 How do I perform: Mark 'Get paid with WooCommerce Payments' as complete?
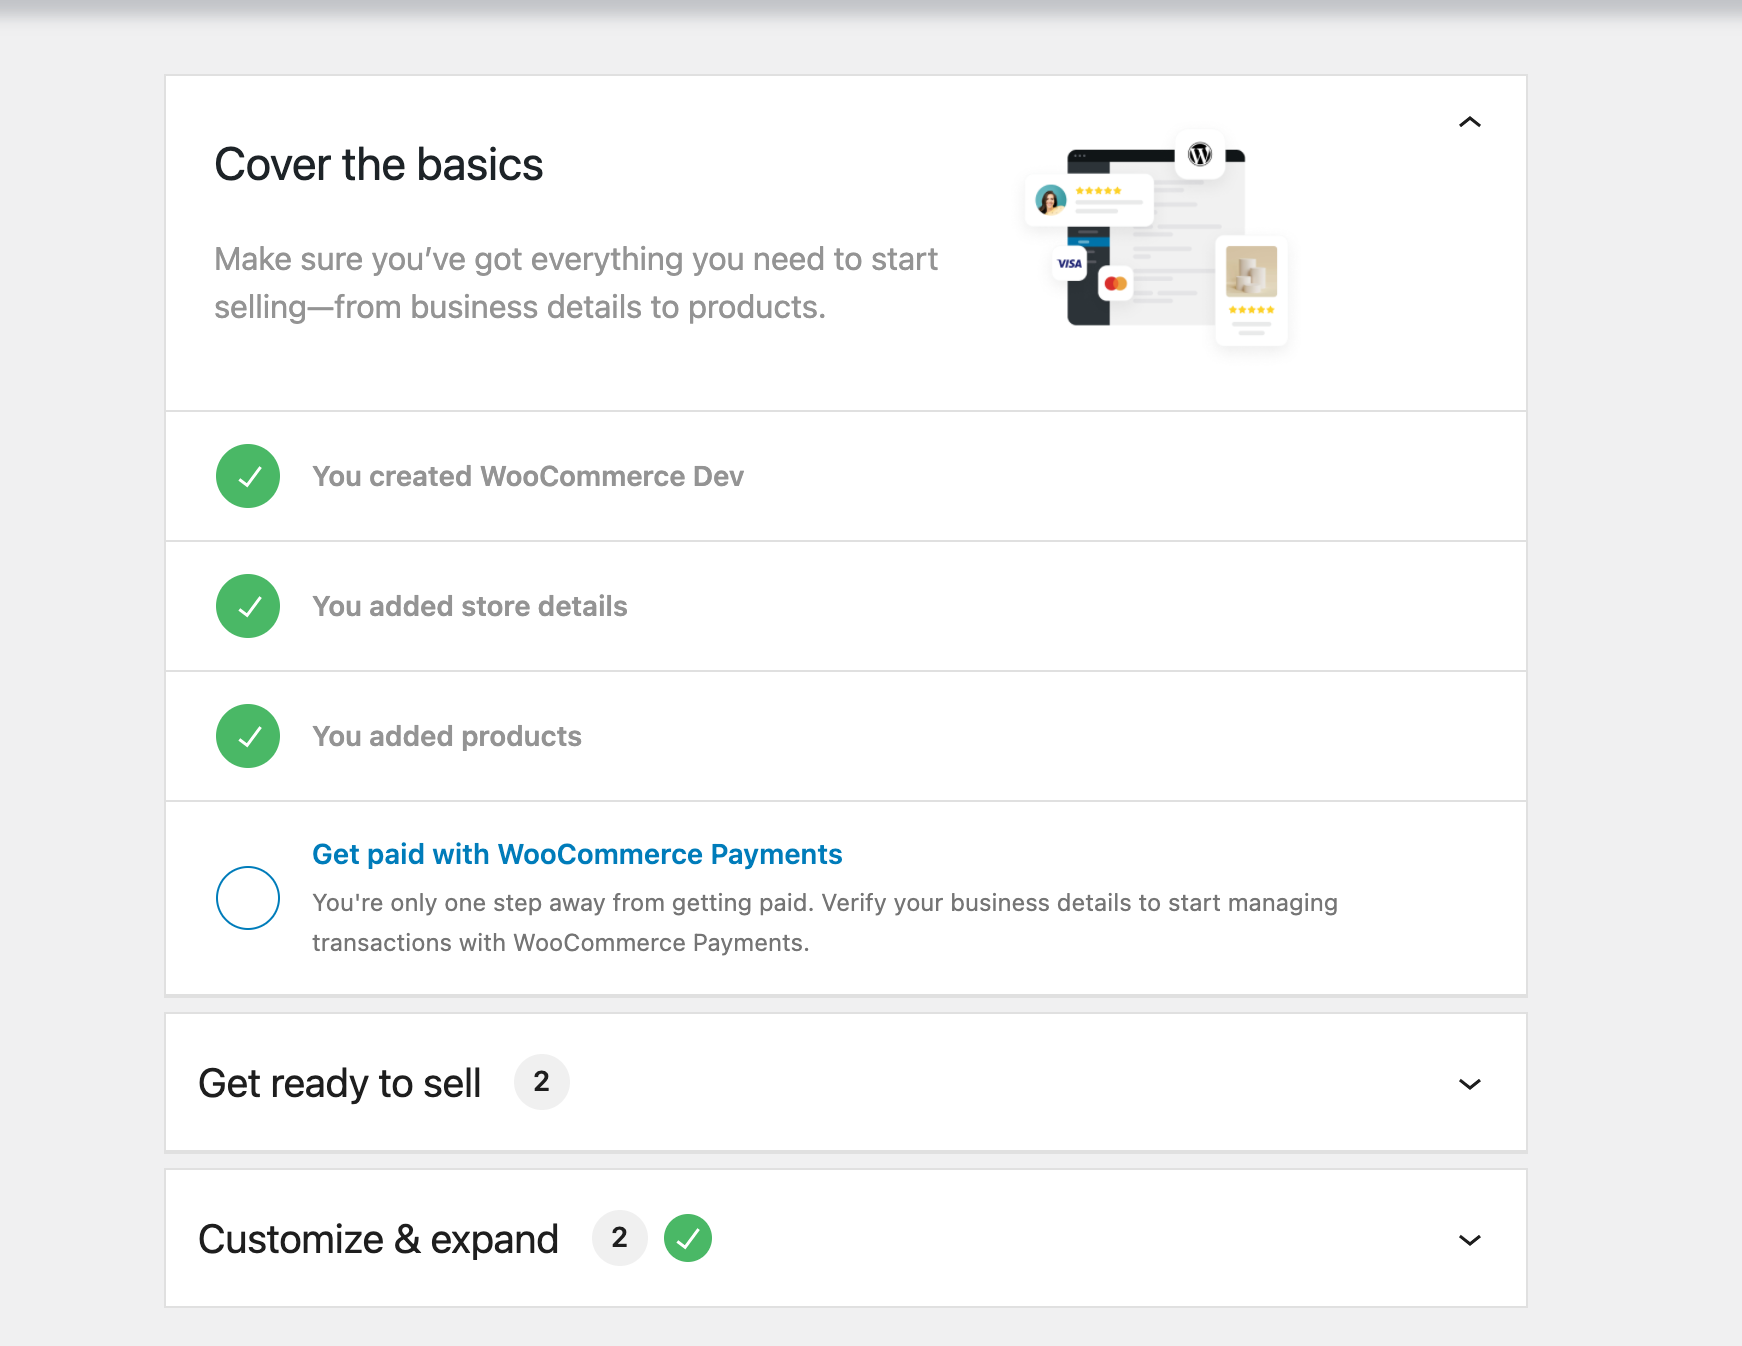(247, 898)
